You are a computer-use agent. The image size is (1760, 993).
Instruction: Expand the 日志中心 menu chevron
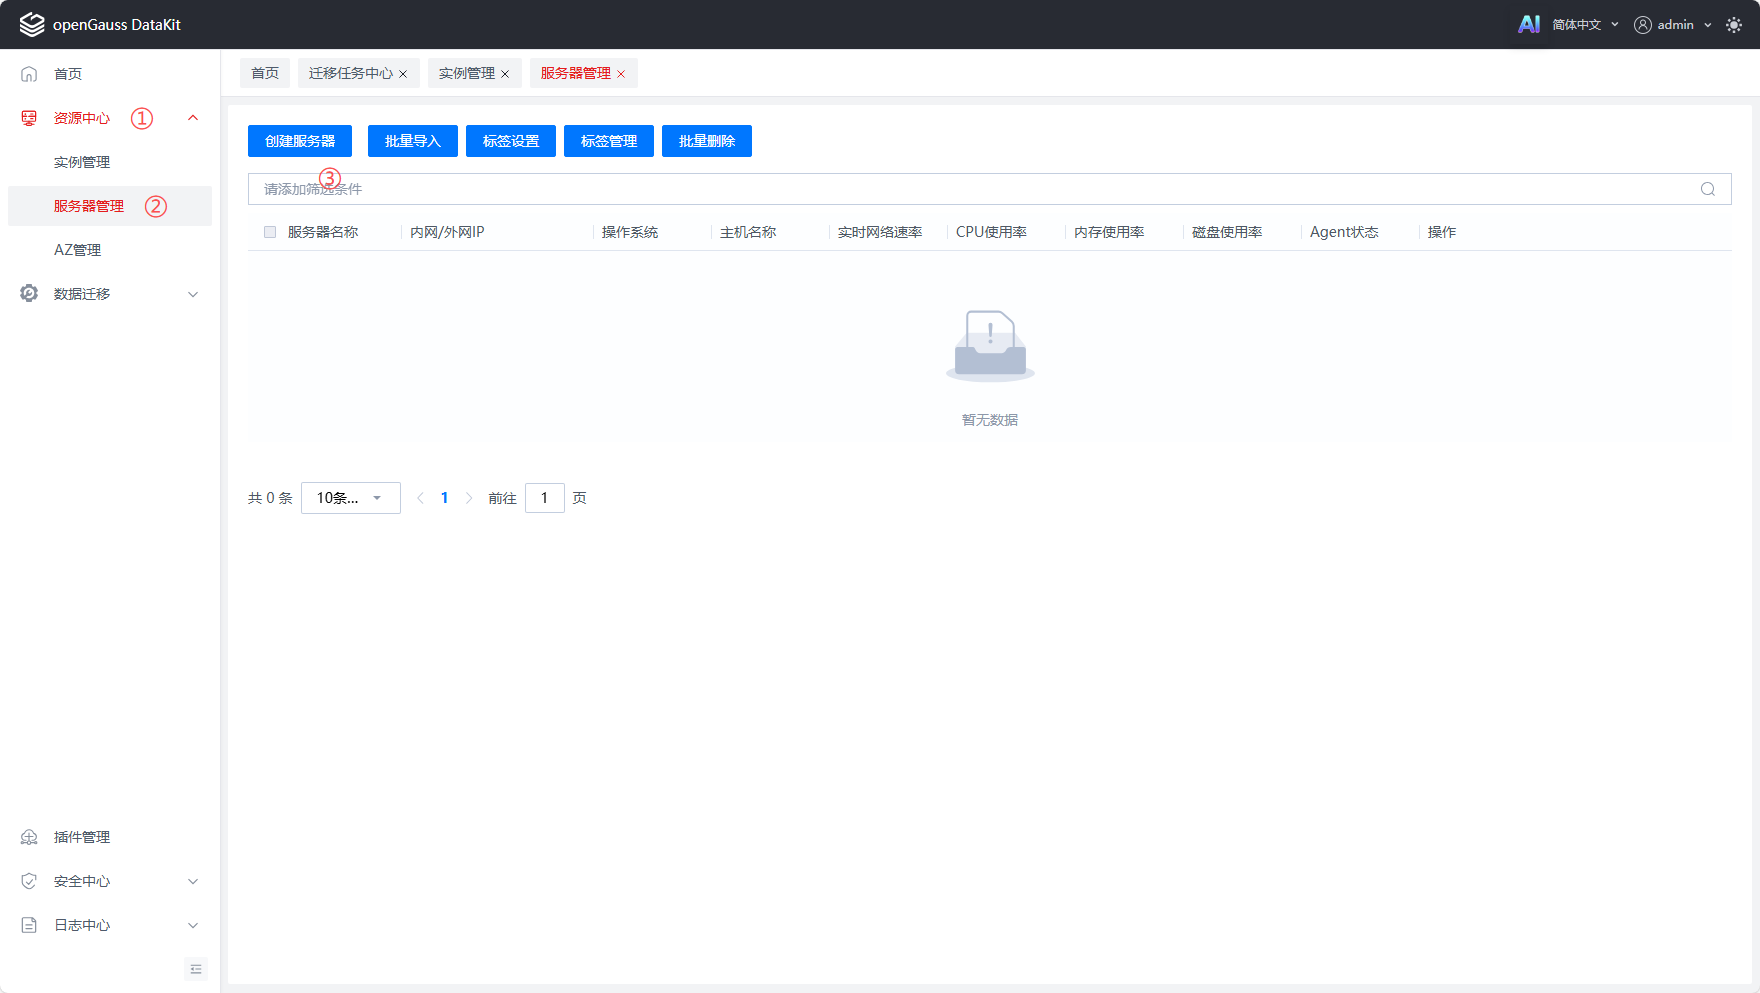193,925
